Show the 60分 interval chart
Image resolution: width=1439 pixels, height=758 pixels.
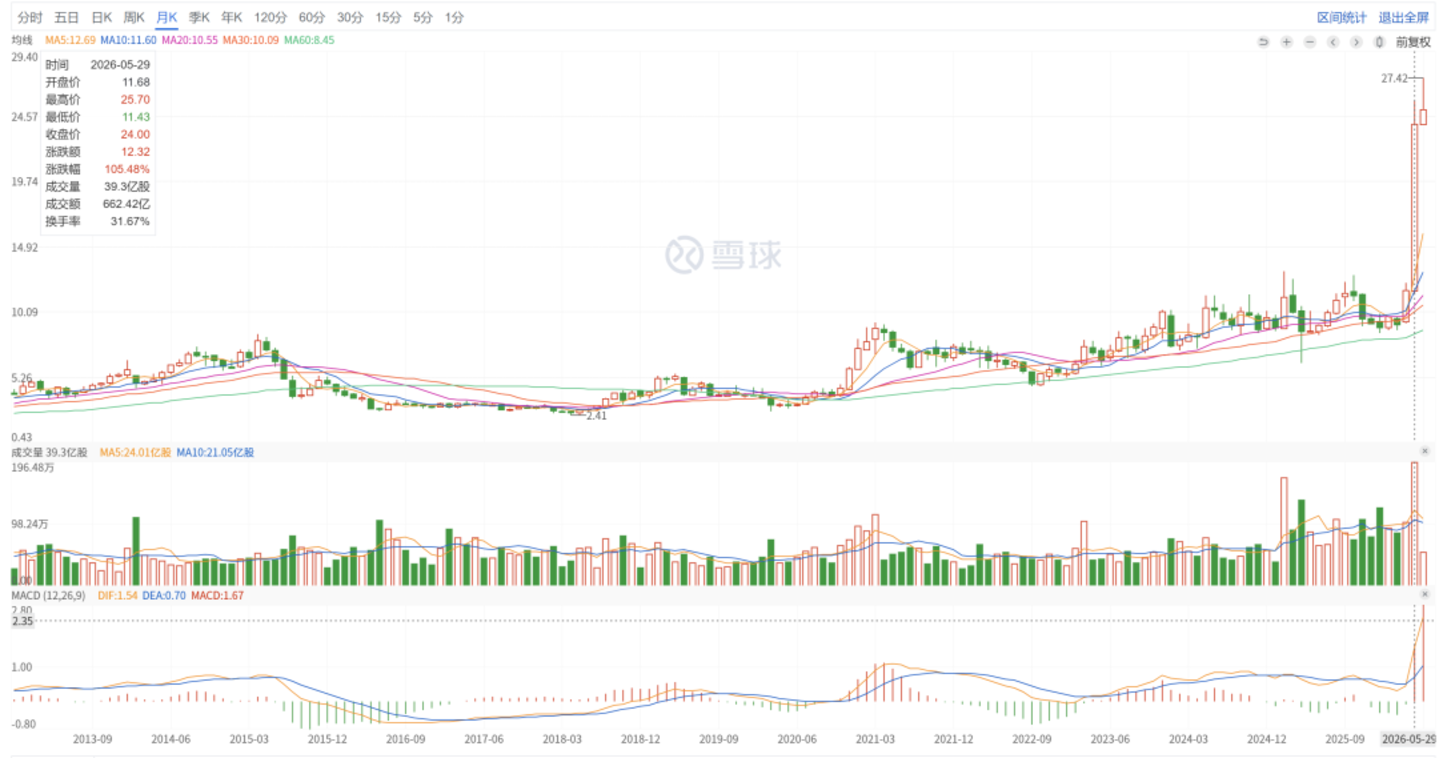[x=312, y=17]
